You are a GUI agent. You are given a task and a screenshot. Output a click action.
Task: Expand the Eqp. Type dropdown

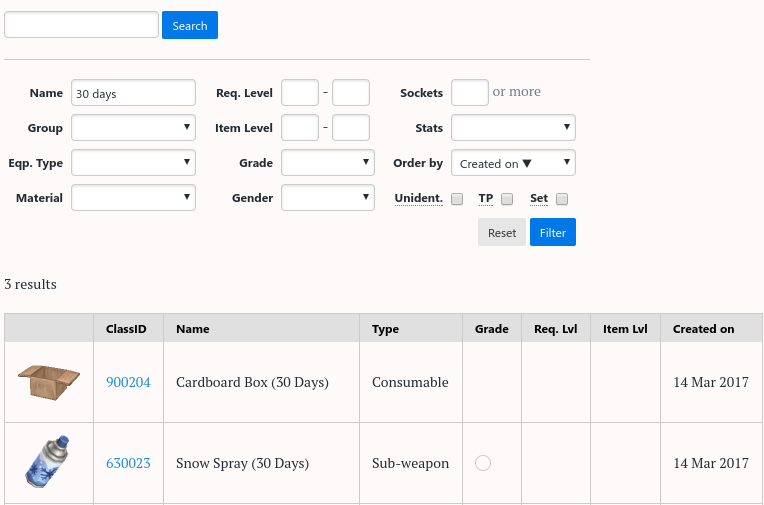[133, 163]
